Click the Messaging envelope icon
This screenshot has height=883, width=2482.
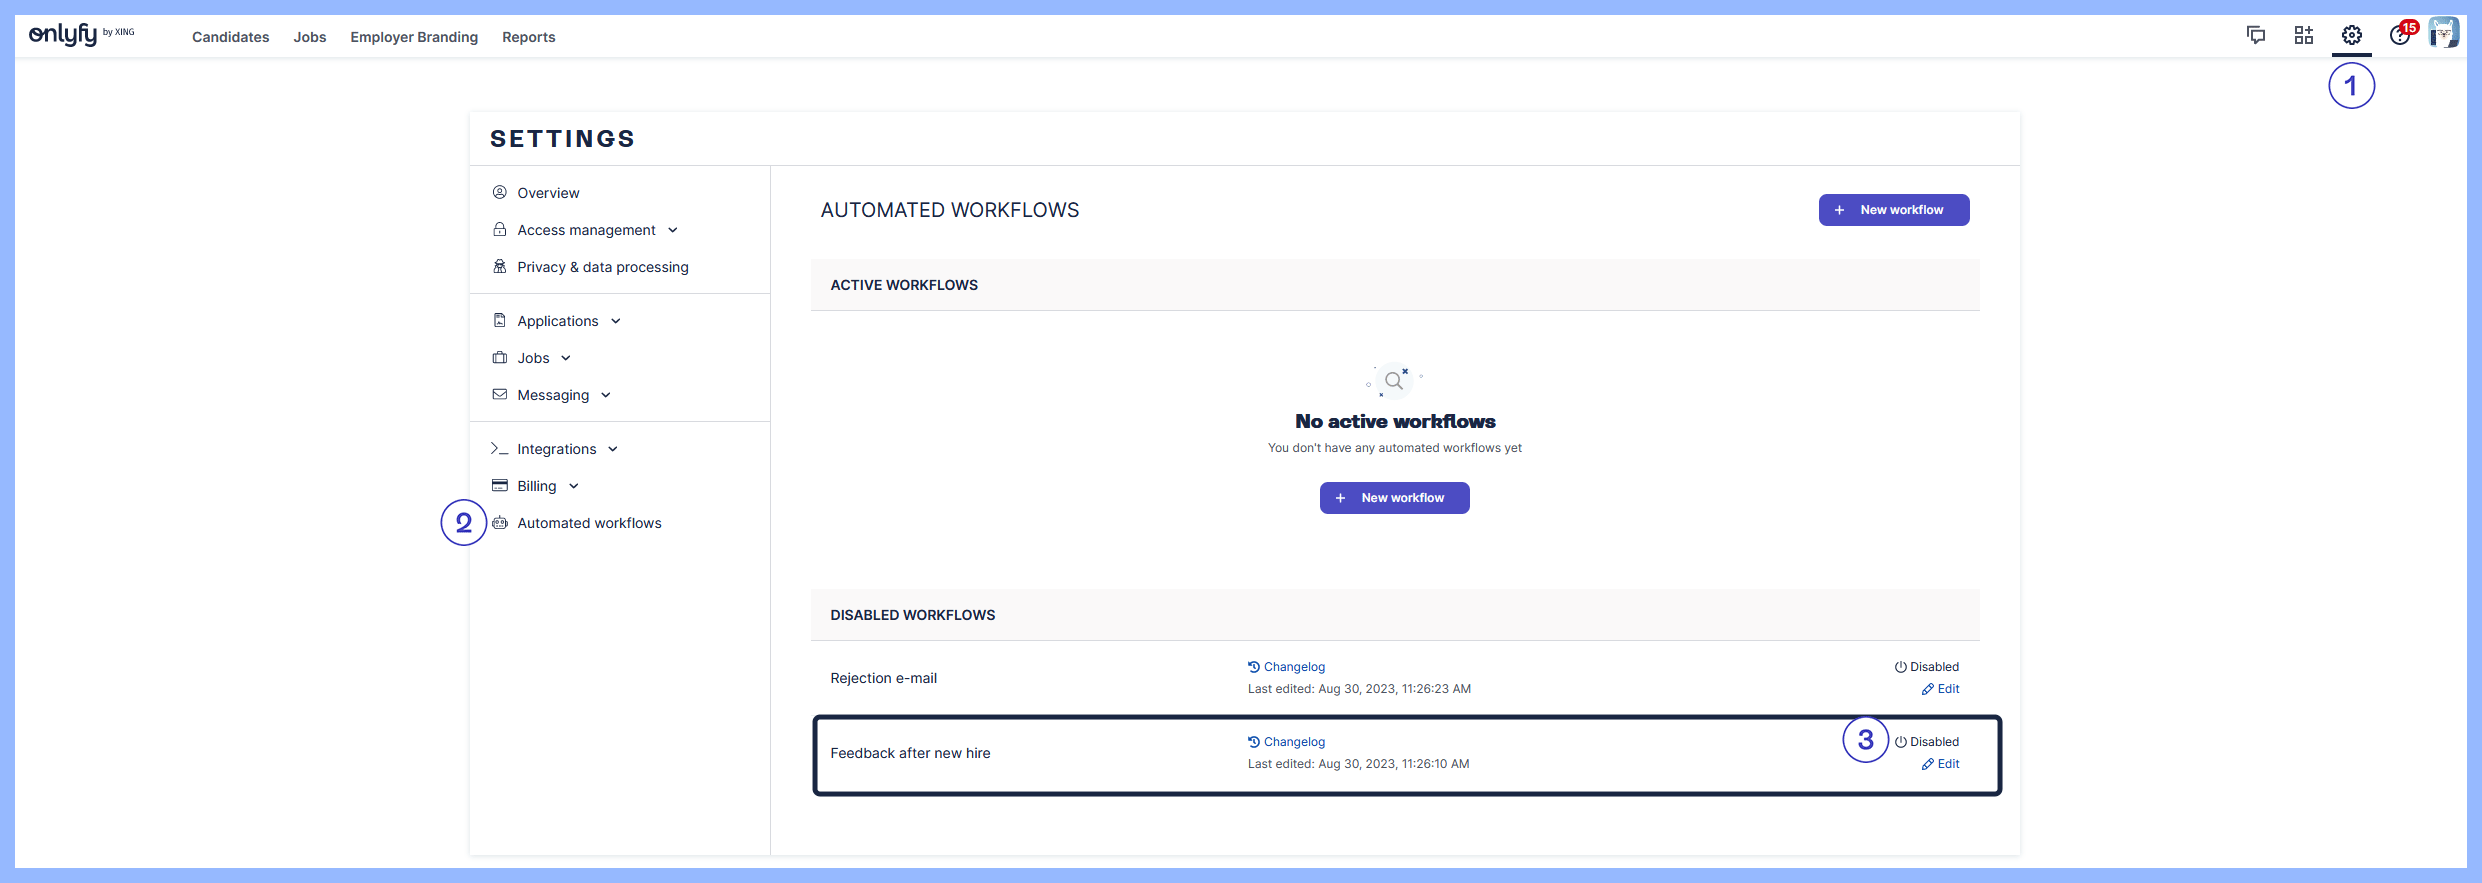tap(500, 394)
